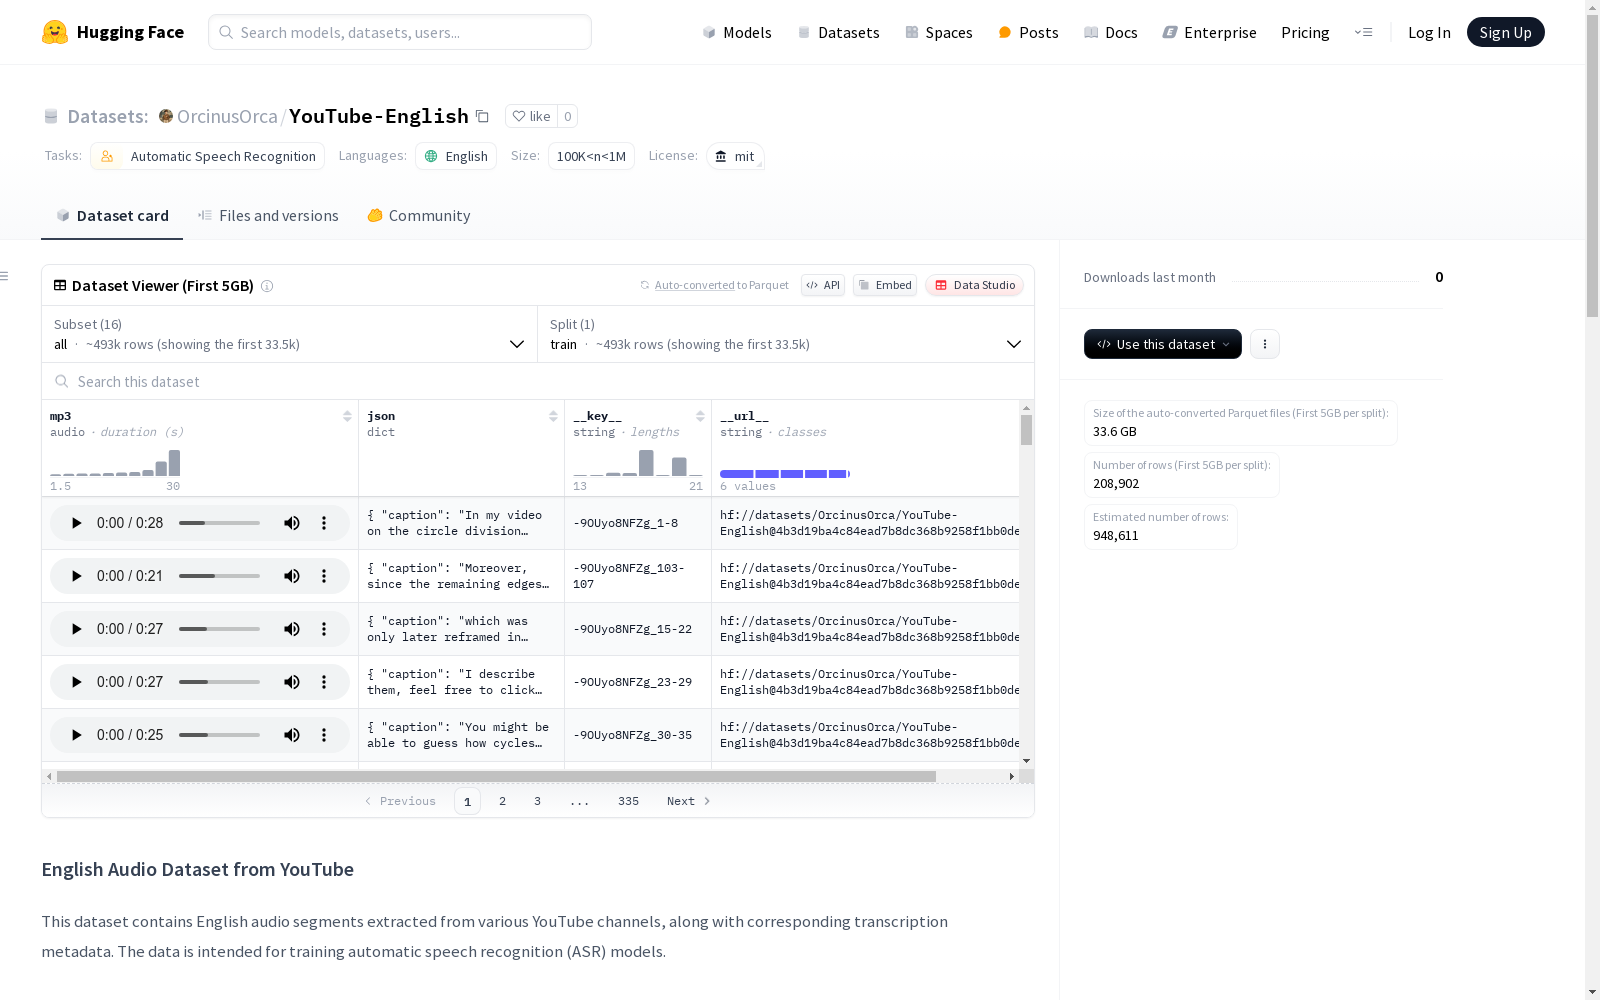Click the table horizontal scrollbar
Screen dimensions: 1600x1000
point(496,776)
